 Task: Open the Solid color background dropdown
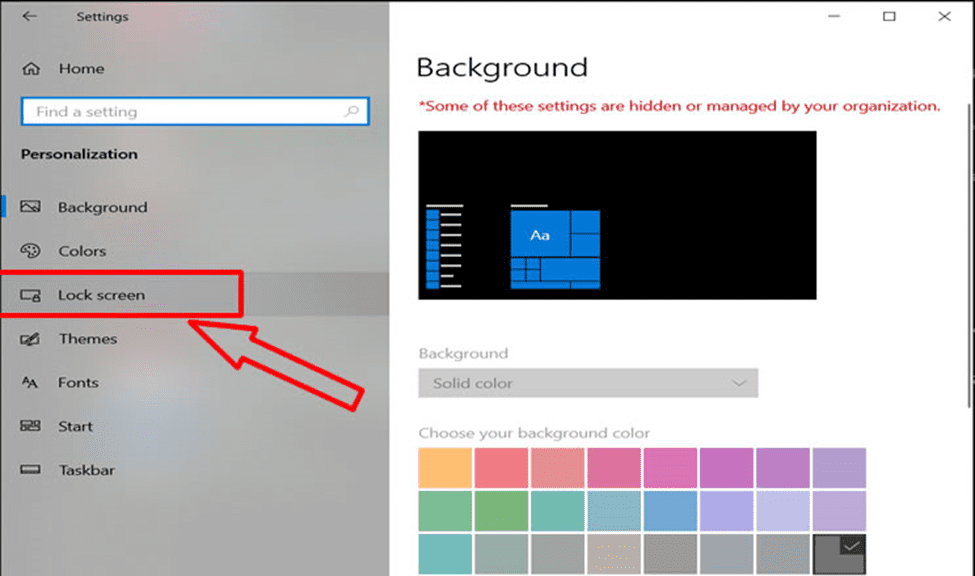(x=587, y=383)
